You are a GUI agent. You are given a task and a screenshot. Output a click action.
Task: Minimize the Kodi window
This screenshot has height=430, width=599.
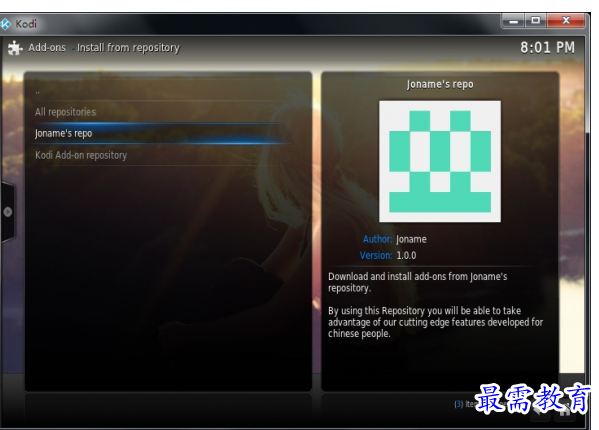click(x=514, y=21)
